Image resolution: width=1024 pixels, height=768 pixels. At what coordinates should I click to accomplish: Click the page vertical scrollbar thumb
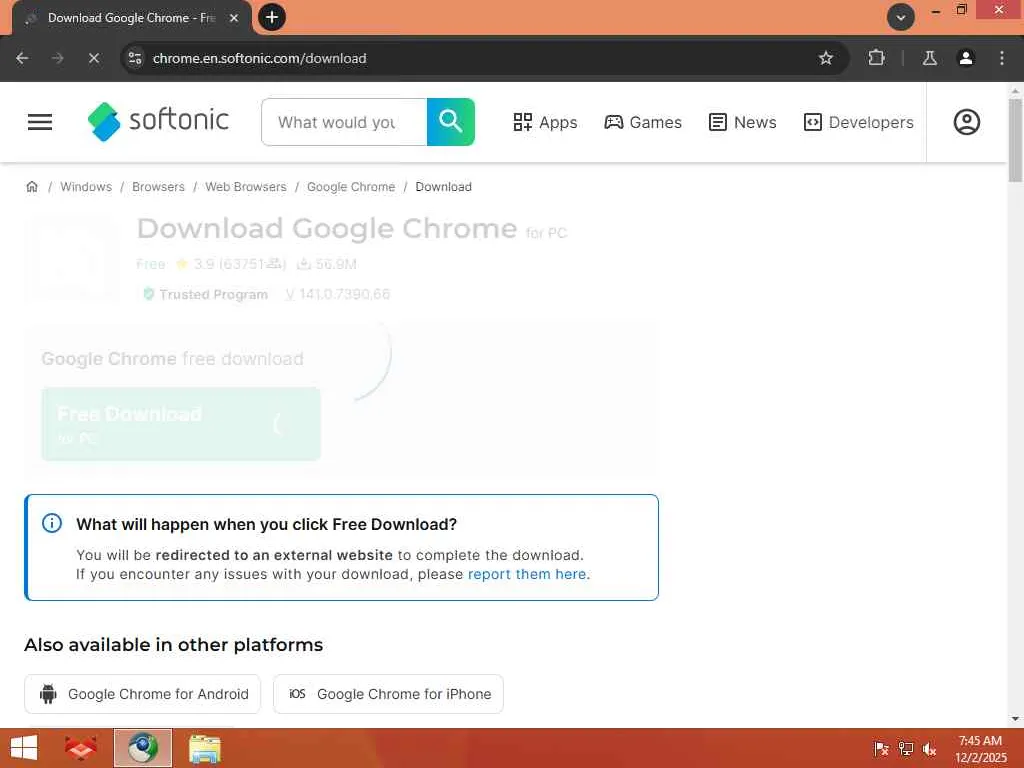(1015, 140)
